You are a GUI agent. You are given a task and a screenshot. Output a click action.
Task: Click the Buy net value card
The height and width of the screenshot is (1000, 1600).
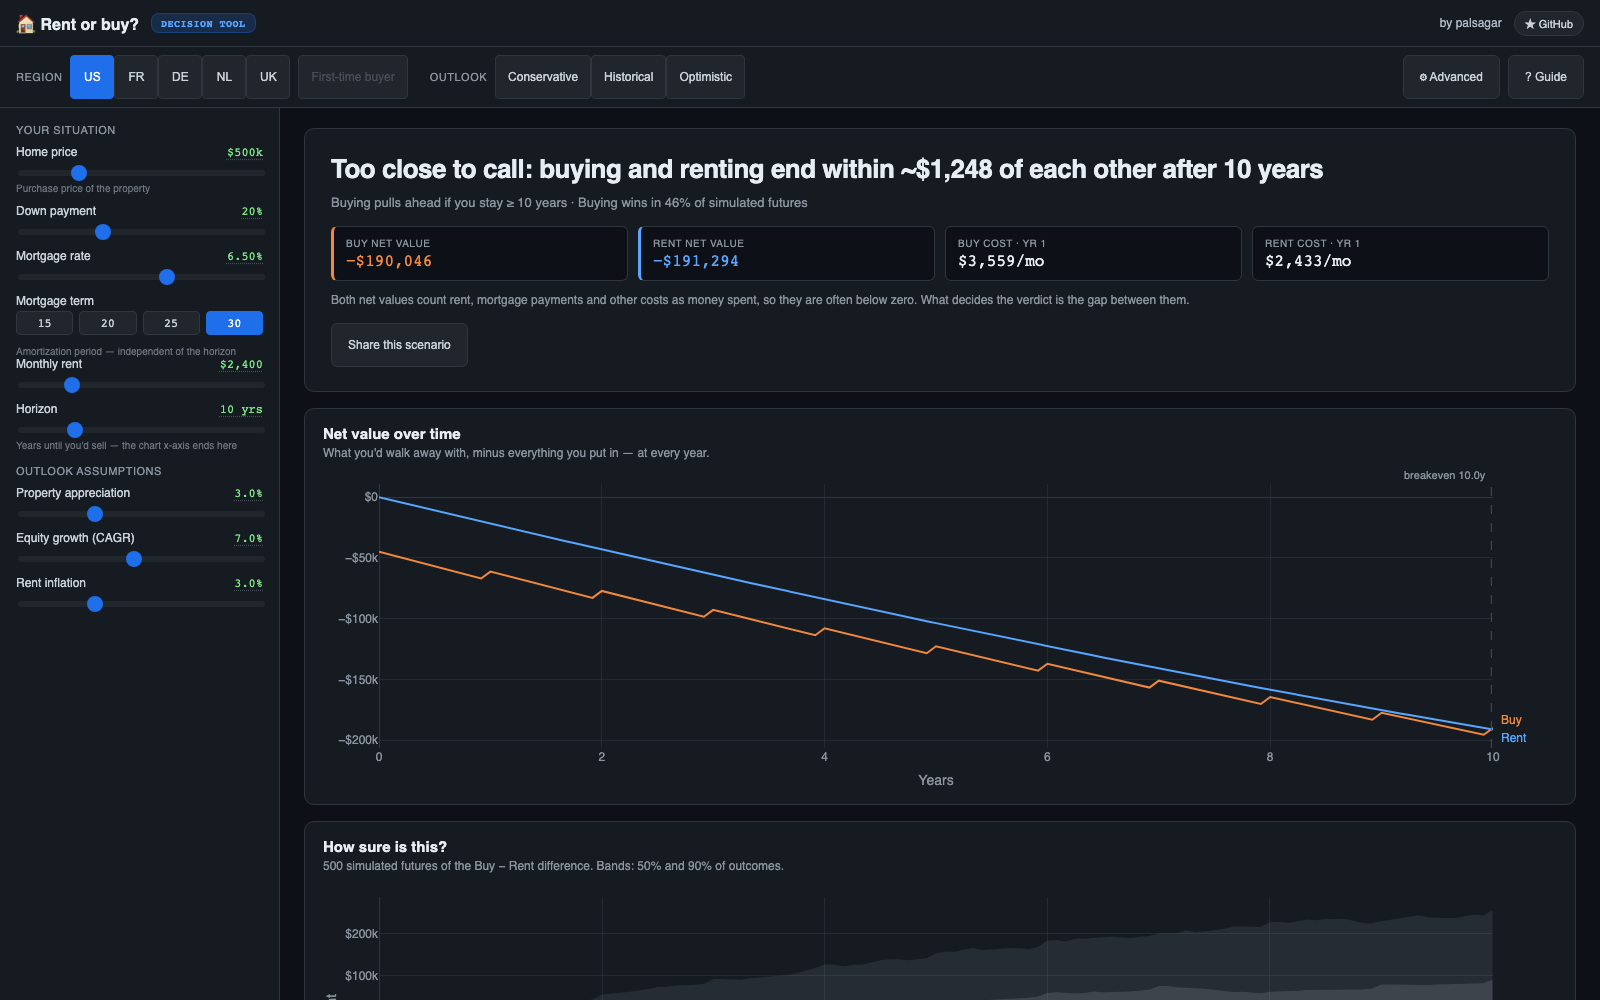pos(479,253)
